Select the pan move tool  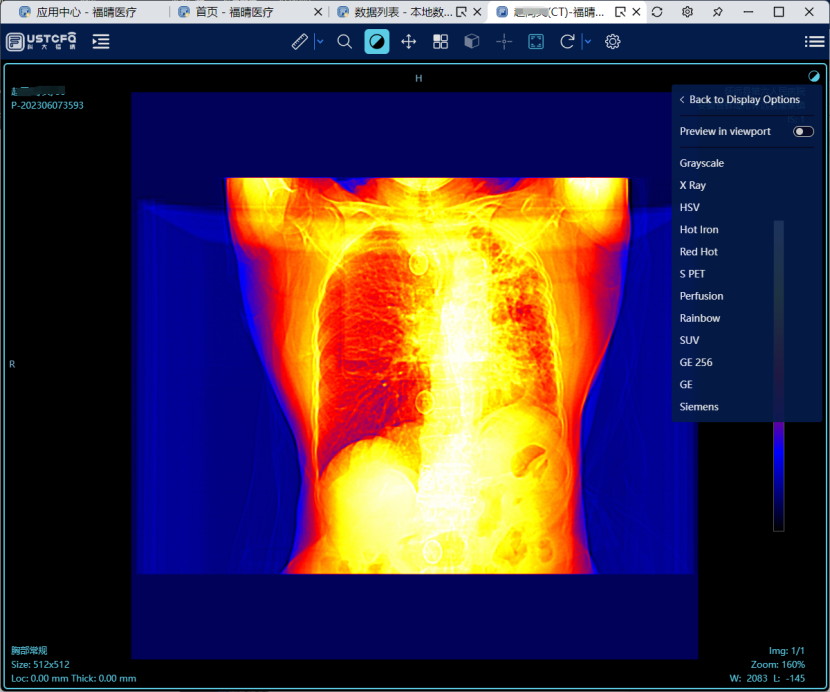tap(408, 42)
